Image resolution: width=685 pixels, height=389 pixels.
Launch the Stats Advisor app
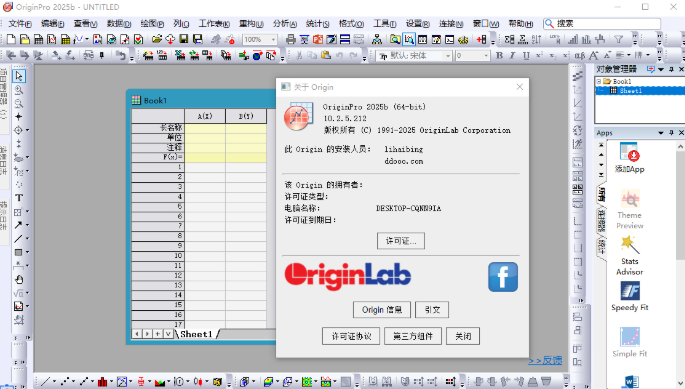630,256
